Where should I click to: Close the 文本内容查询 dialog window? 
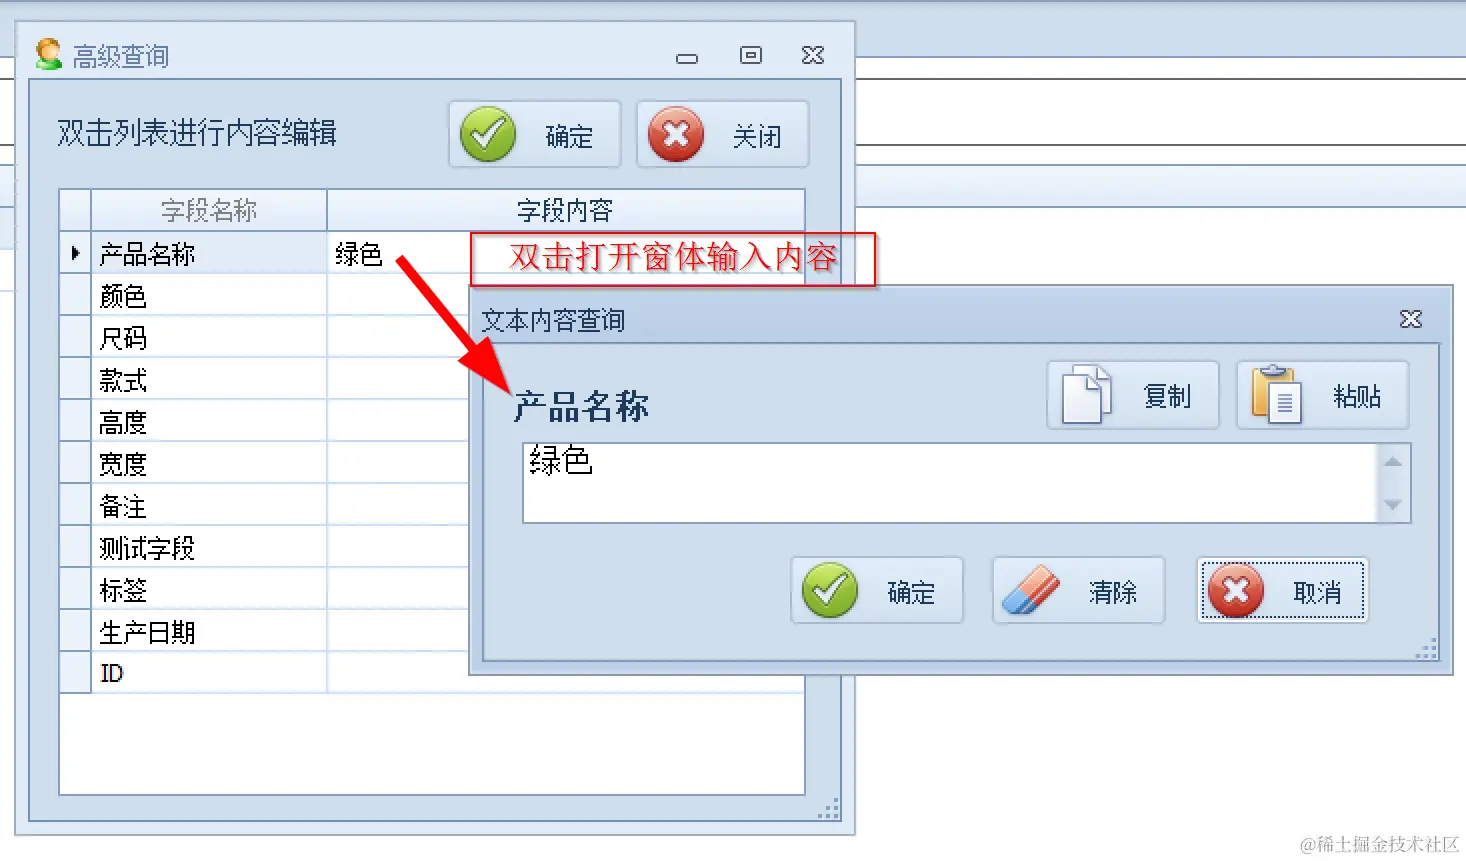click(x=1411, y=319)
